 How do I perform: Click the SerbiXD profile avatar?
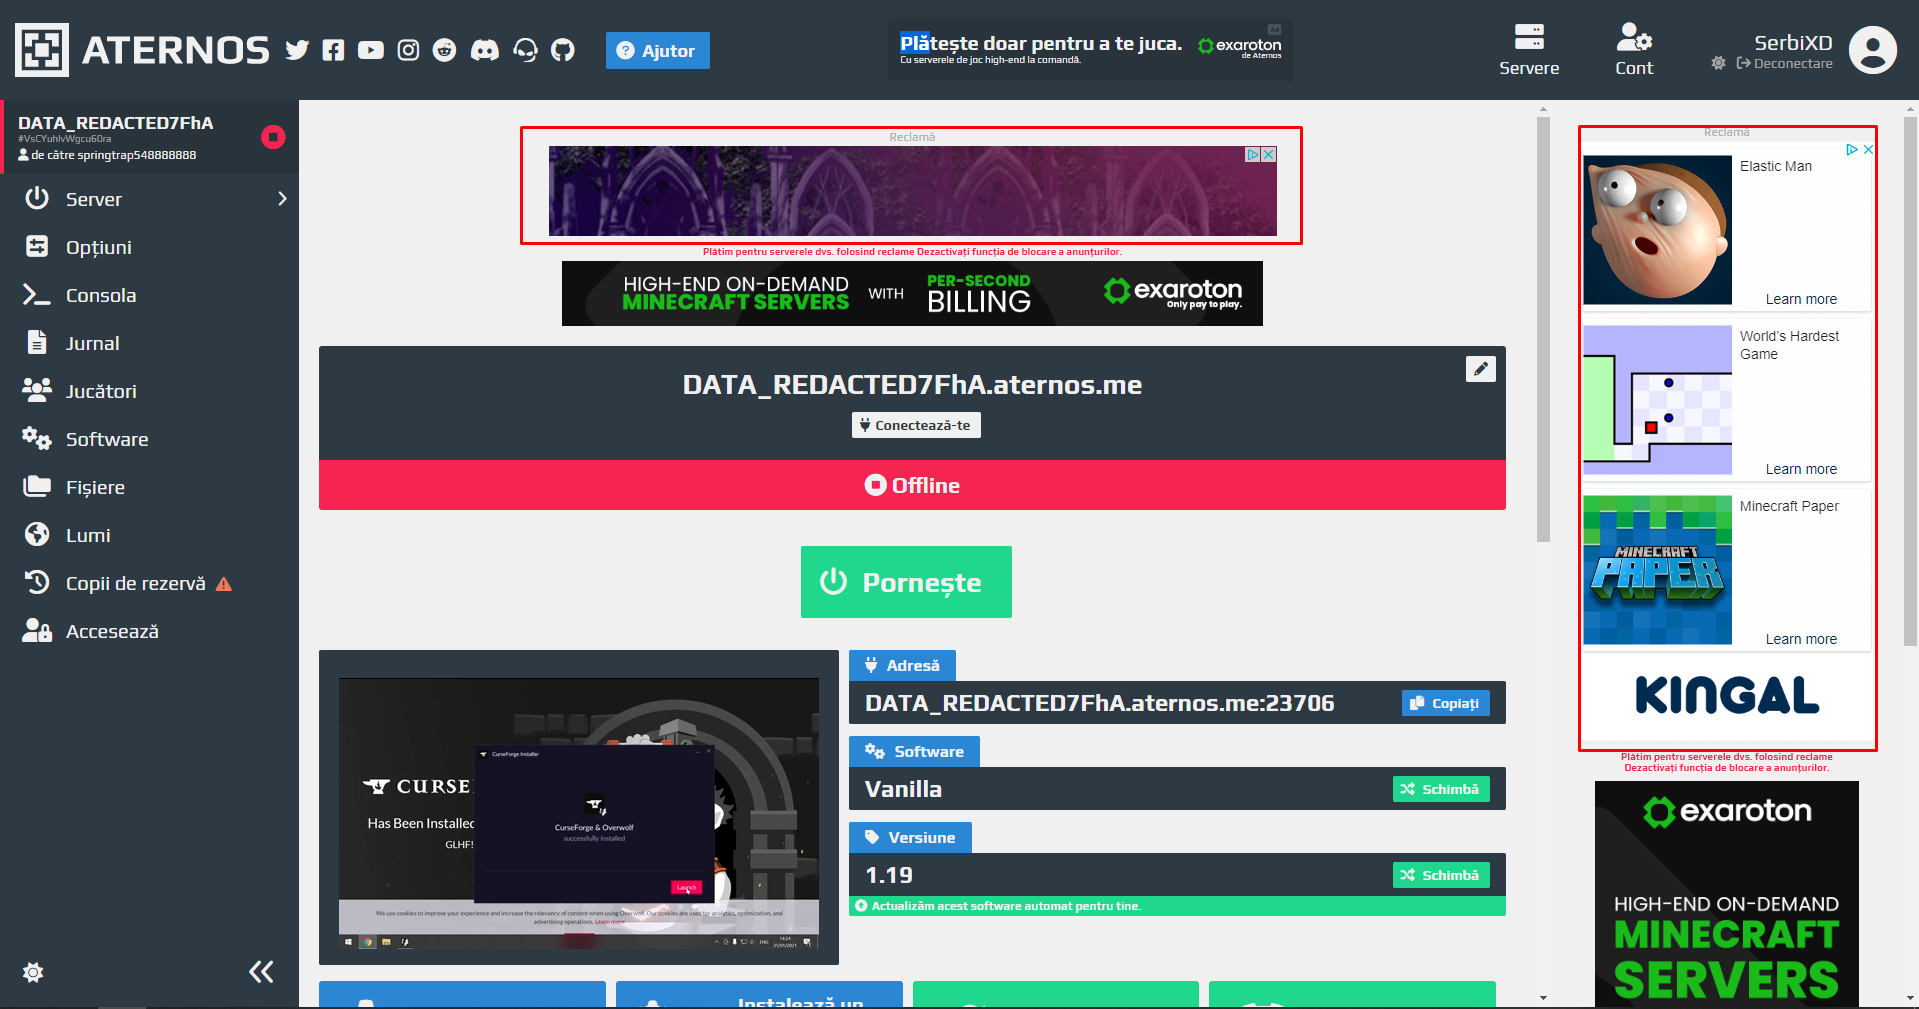point(1872,50)
